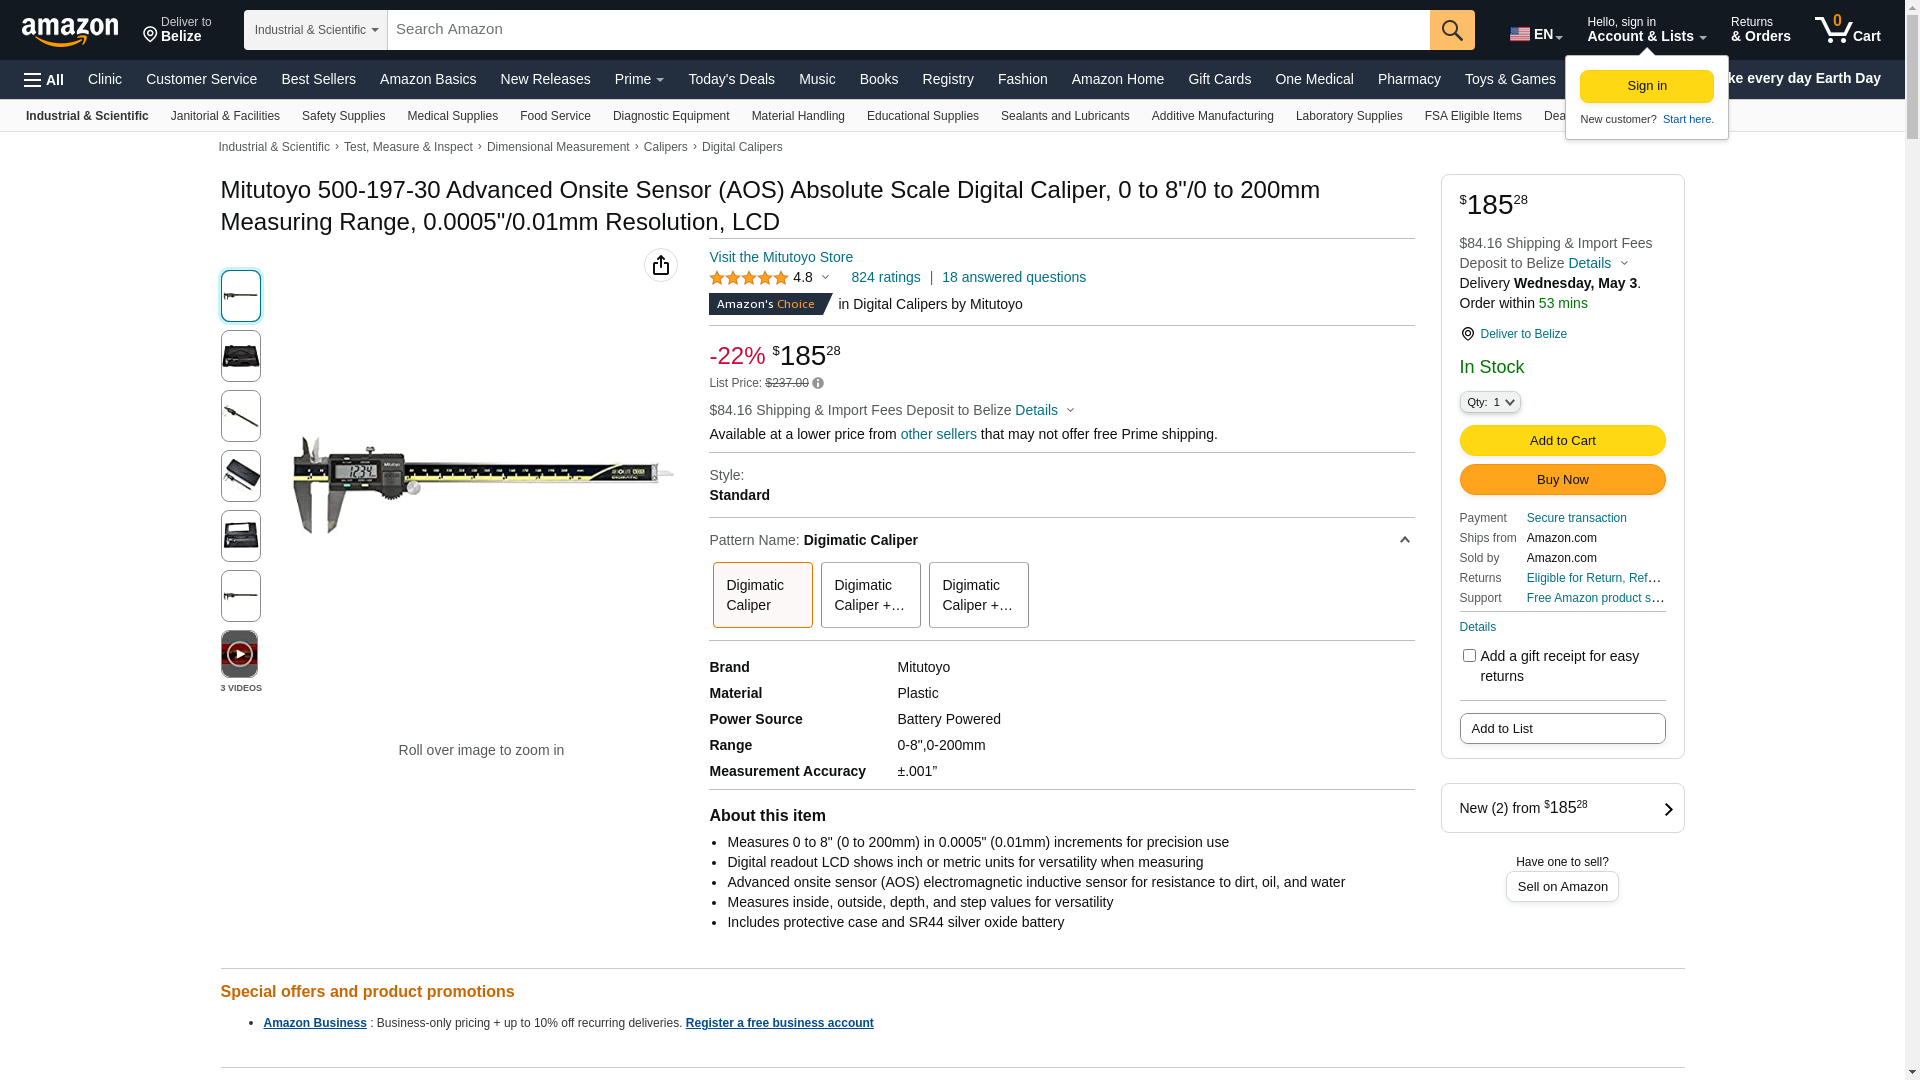Select the Digimatic Caliper pattern option
Screen dimensions: 1920x1080
tap(762, 595)
